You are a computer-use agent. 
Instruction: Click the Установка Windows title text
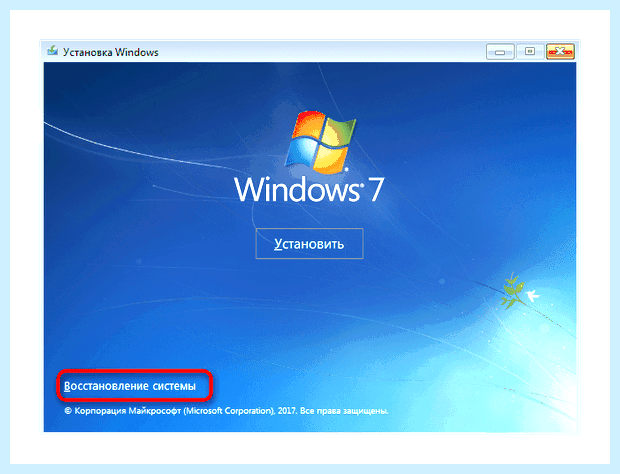pos(111,52)
